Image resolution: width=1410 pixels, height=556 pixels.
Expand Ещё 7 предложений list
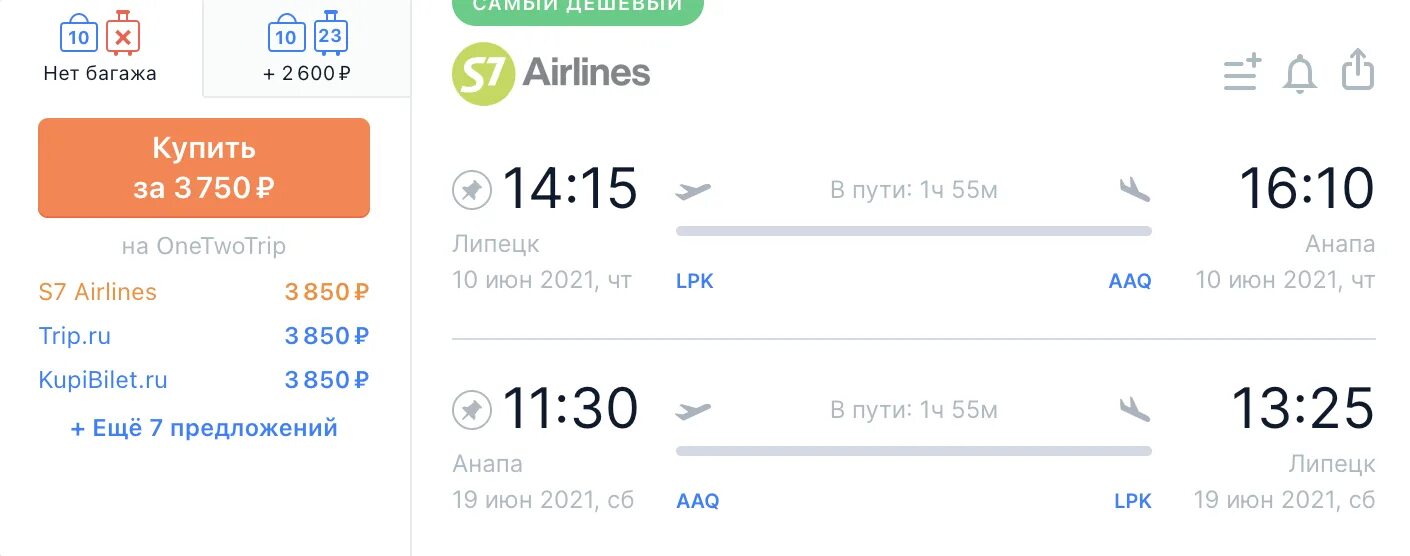click(x=204, y=428)
